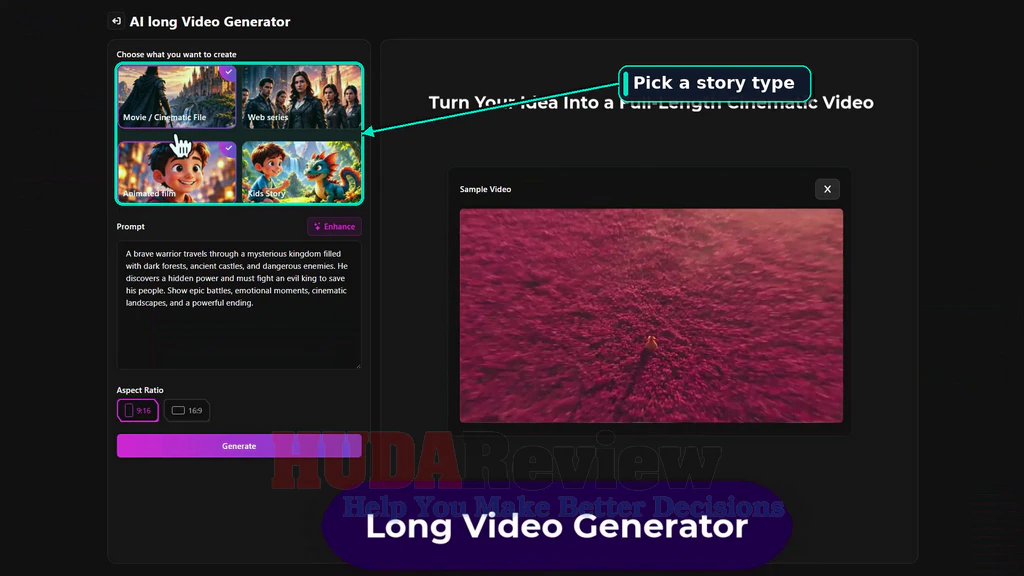Click the sparkle icon in the Enhance button

tap(317, 227)
